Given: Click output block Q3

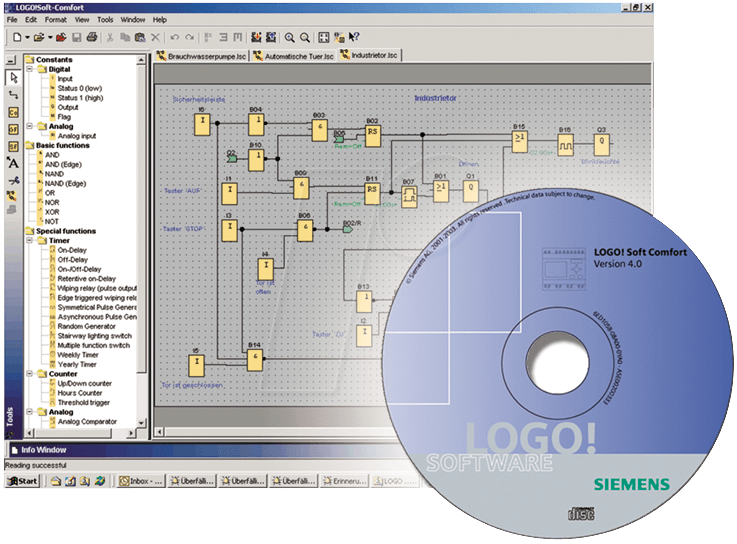Looking at the screenshot, I should point(602,144).
